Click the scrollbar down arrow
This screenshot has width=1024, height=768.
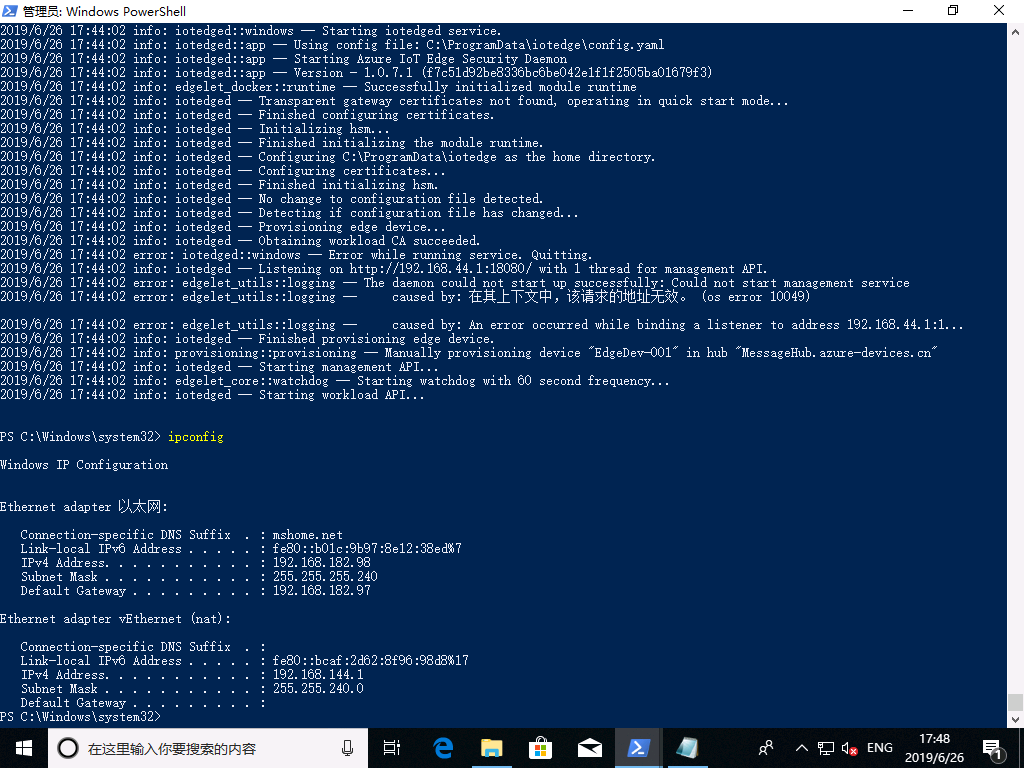(1016, 718)
